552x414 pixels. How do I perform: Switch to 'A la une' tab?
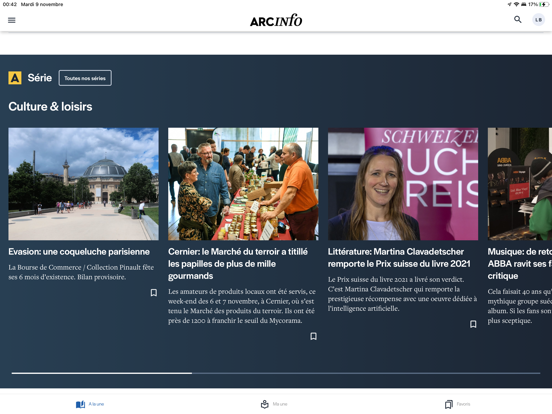coord(90,404)
